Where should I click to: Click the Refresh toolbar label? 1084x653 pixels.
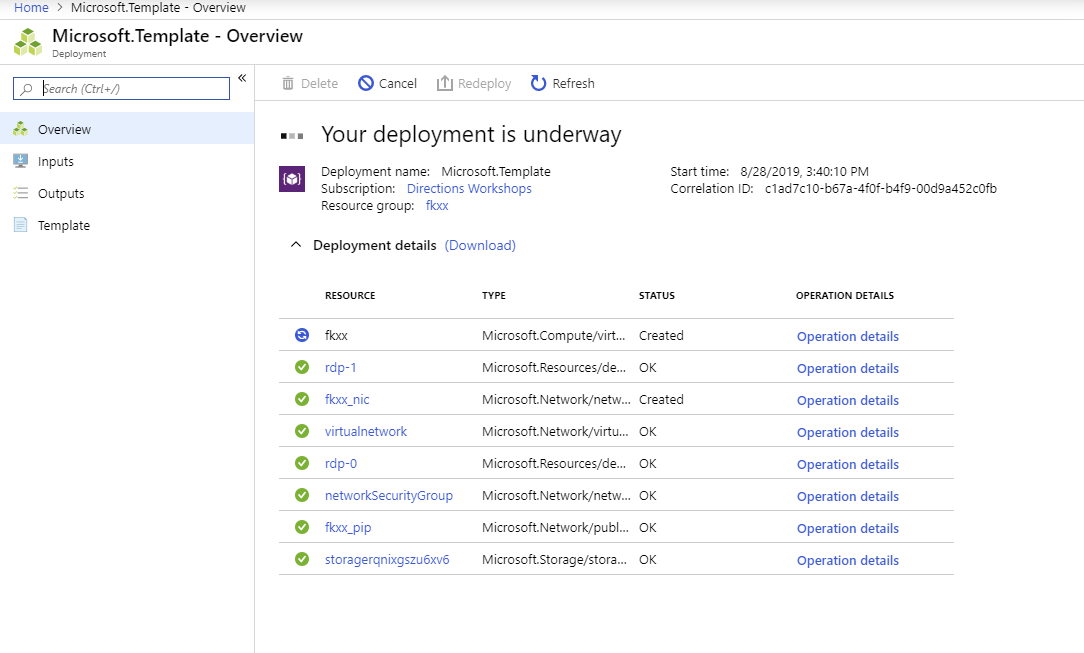pyautogui.click(x=573, y=84)
